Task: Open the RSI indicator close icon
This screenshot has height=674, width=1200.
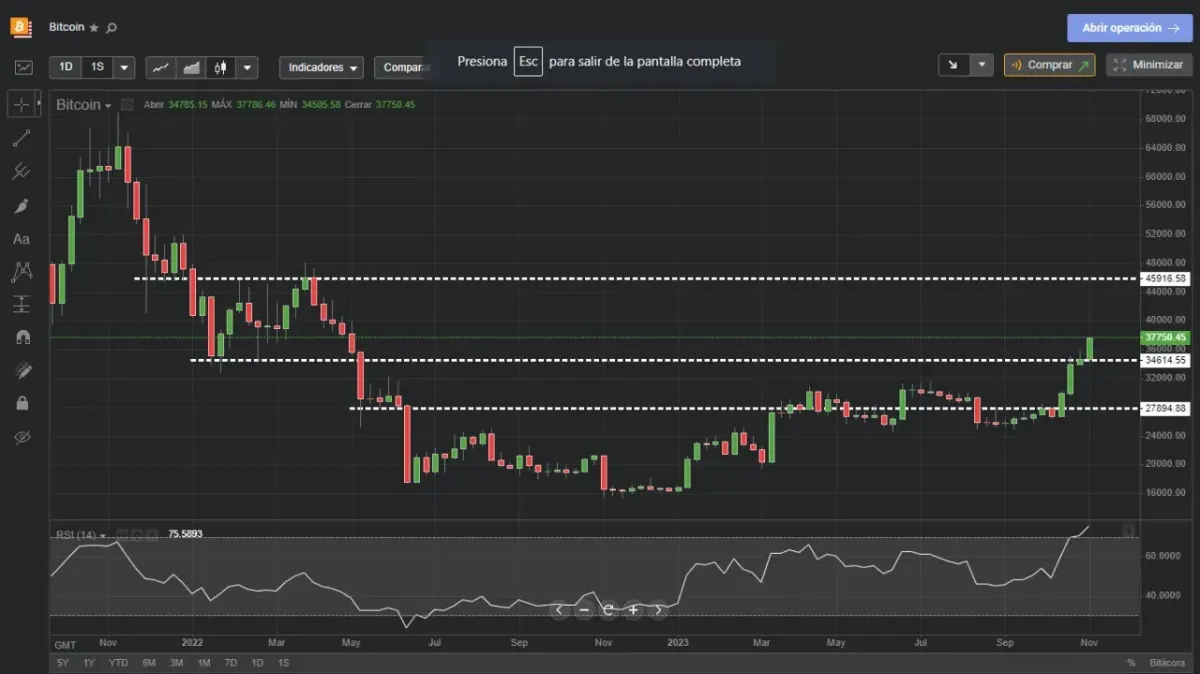Action: click(x=153, y=535)
